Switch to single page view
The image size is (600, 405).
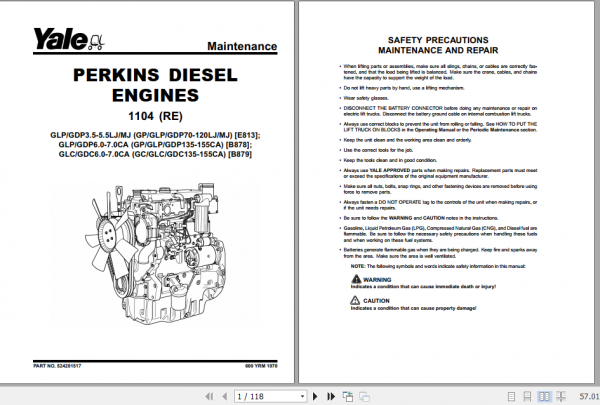(511, 397)
